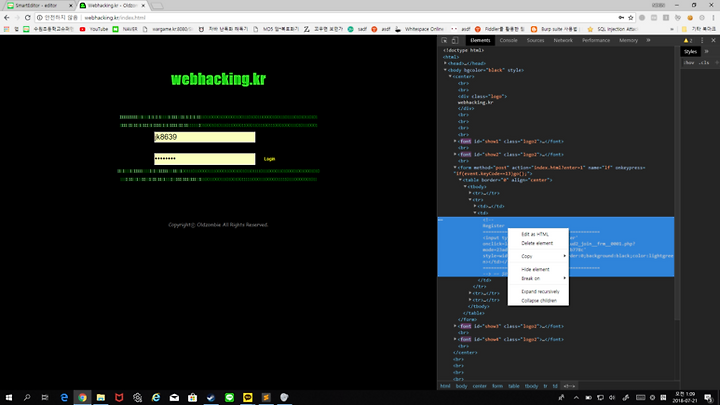Viewport: 720px width, 405px height.
Task: Click the address bar URL
Action: [x=115, y=17]
